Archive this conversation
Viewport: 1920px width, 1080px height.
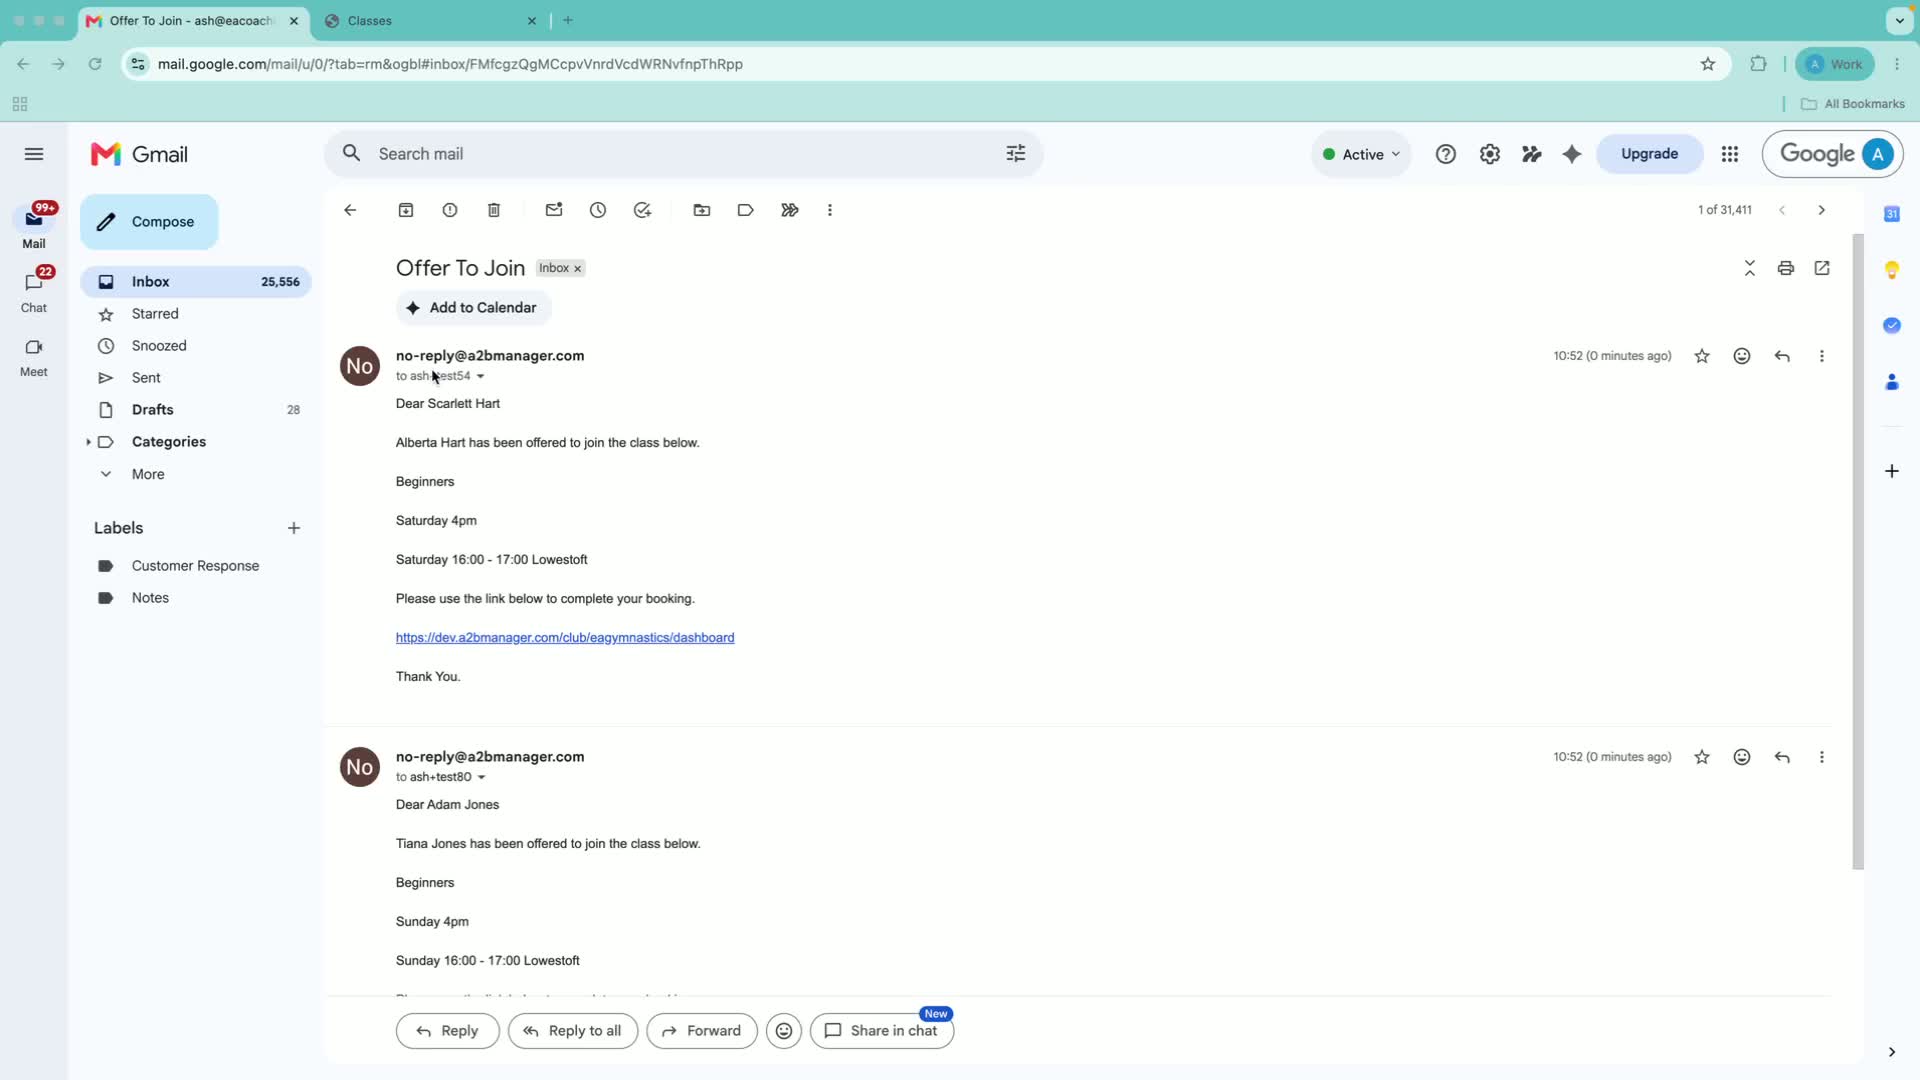[406, 210]
